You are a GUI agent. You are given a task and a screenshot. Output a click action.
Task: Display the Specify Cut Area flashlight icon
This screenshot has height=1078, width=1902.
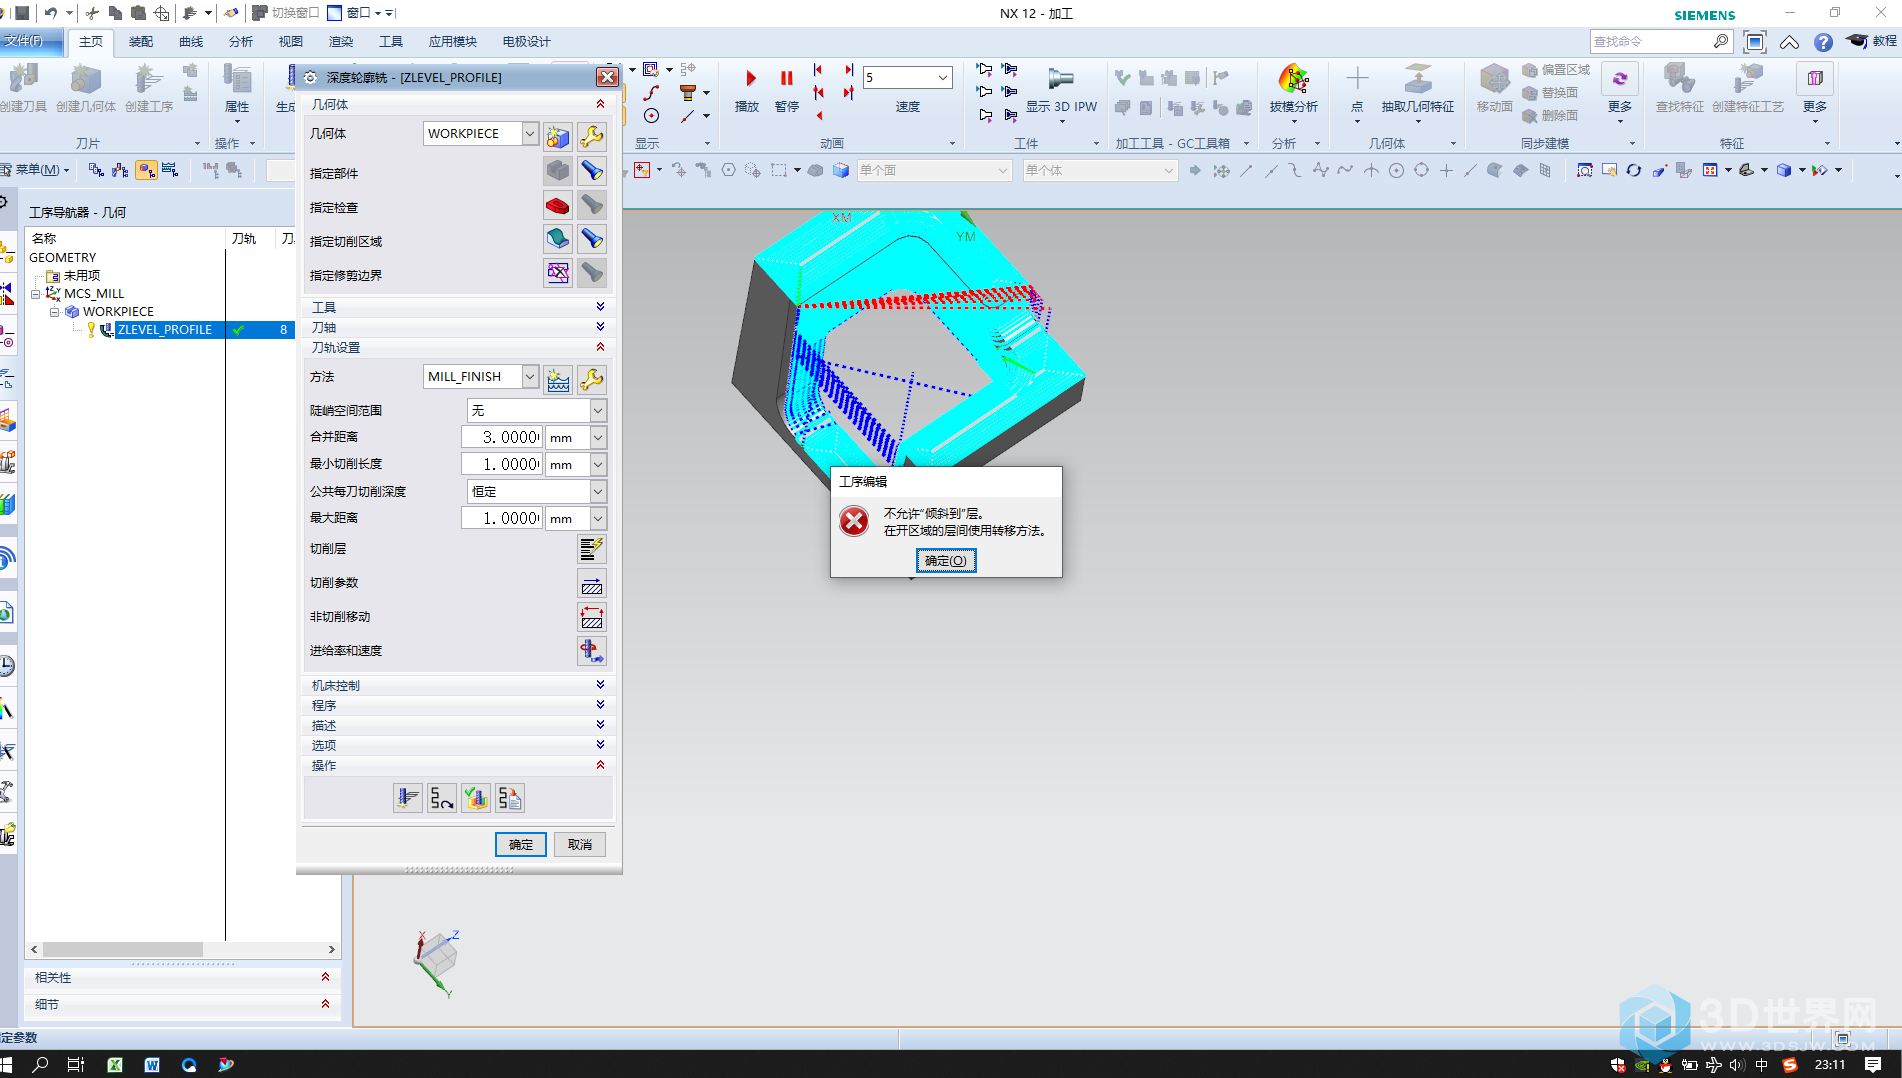point(592,239)
